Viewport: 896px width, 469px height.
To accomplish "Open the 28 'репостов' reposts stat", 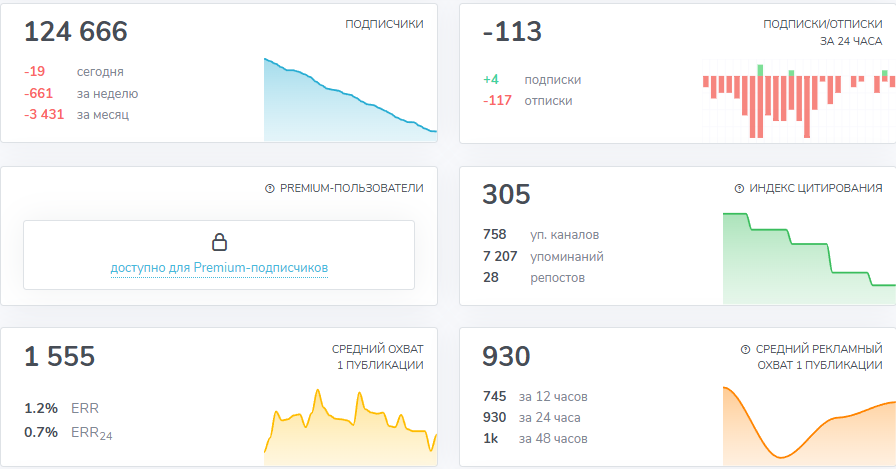I will 533,277.
